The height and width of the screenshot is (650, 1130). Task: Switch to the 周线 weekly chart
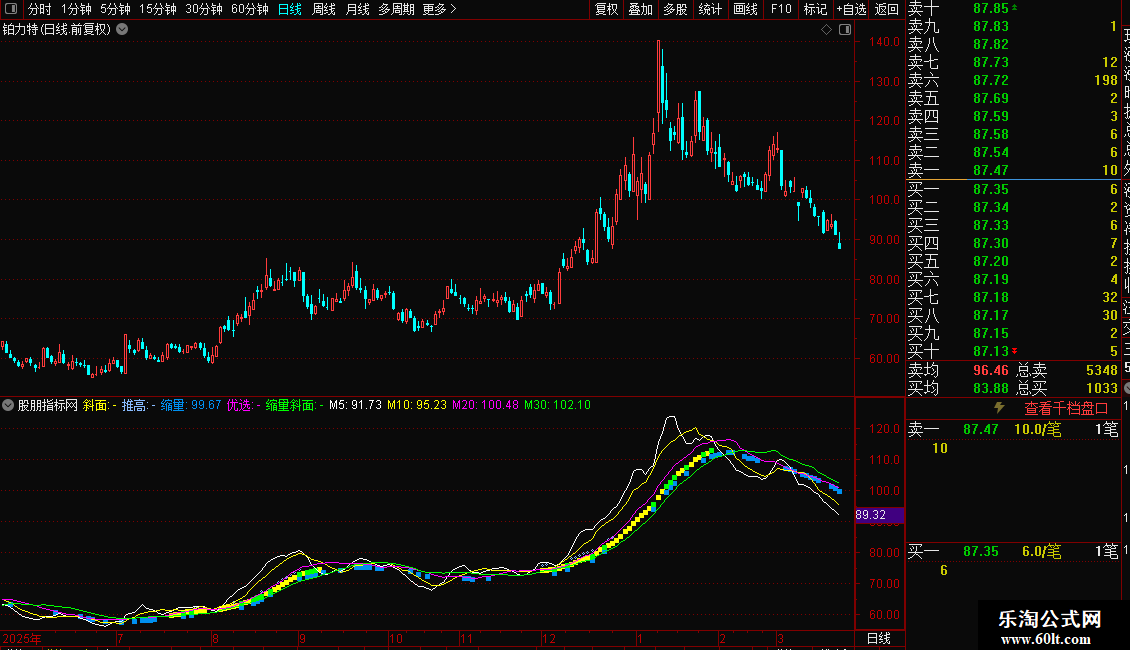(324, 9)
